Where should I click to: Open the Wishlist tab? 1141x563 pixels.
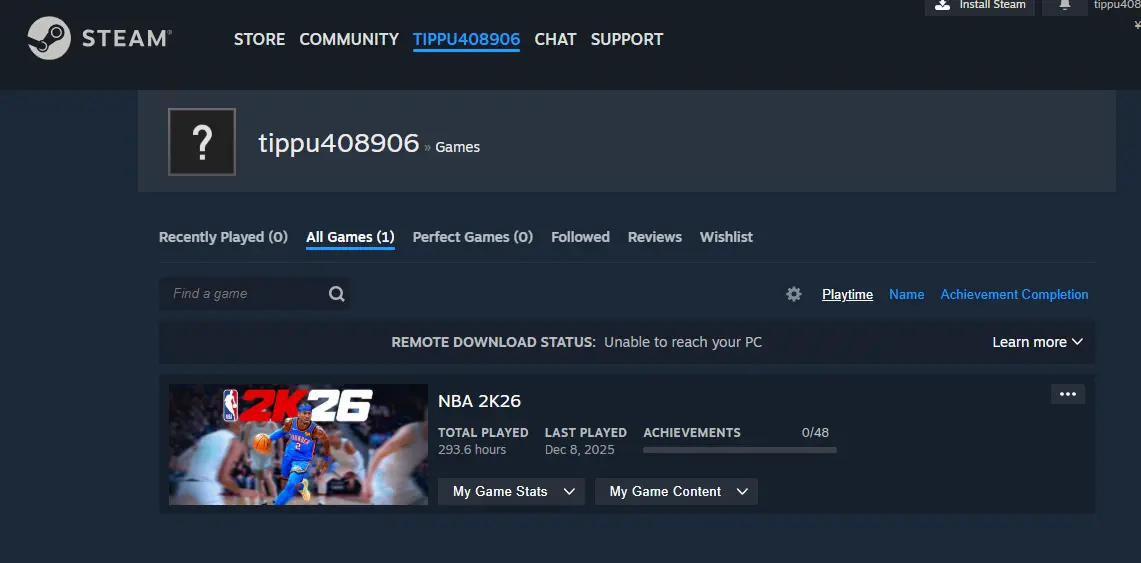[x=726, y=237]
